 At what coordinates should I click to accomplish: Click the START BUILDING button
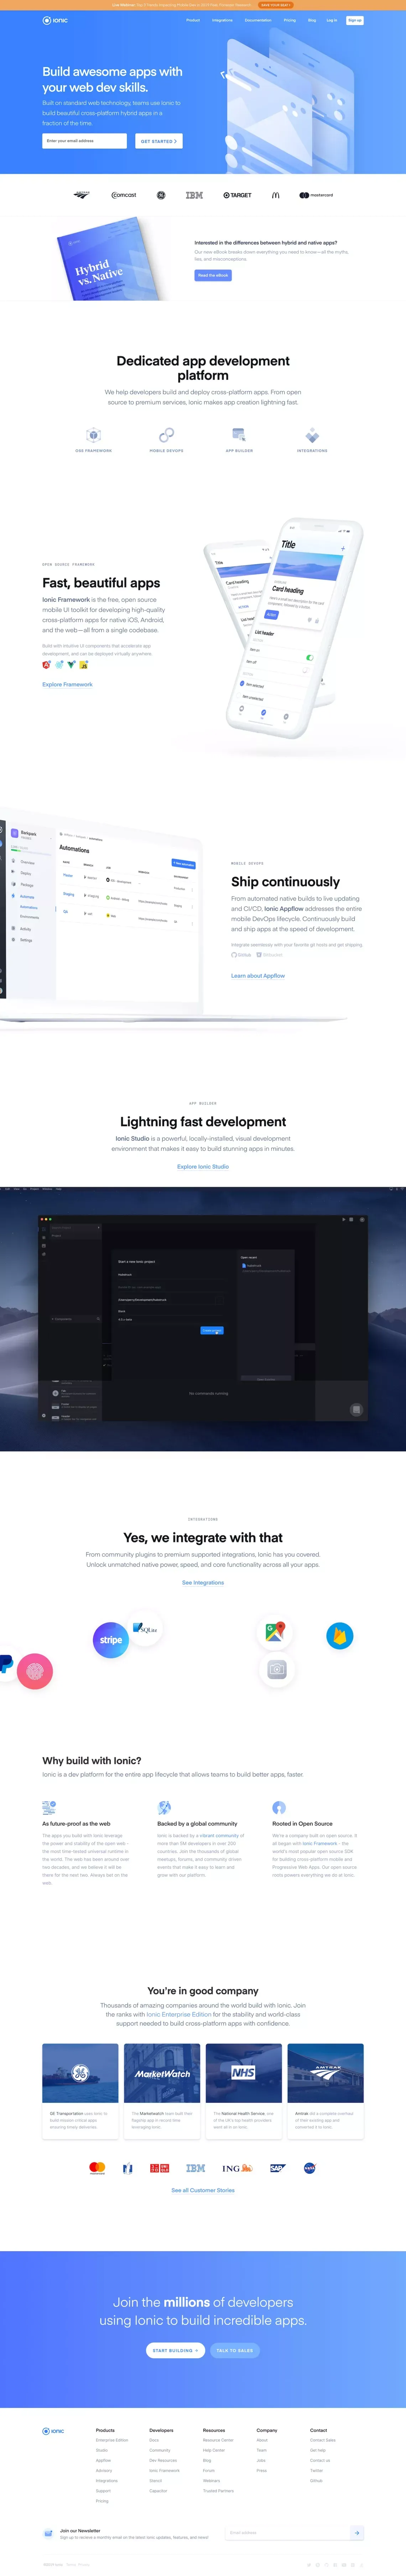point(175,2350)
